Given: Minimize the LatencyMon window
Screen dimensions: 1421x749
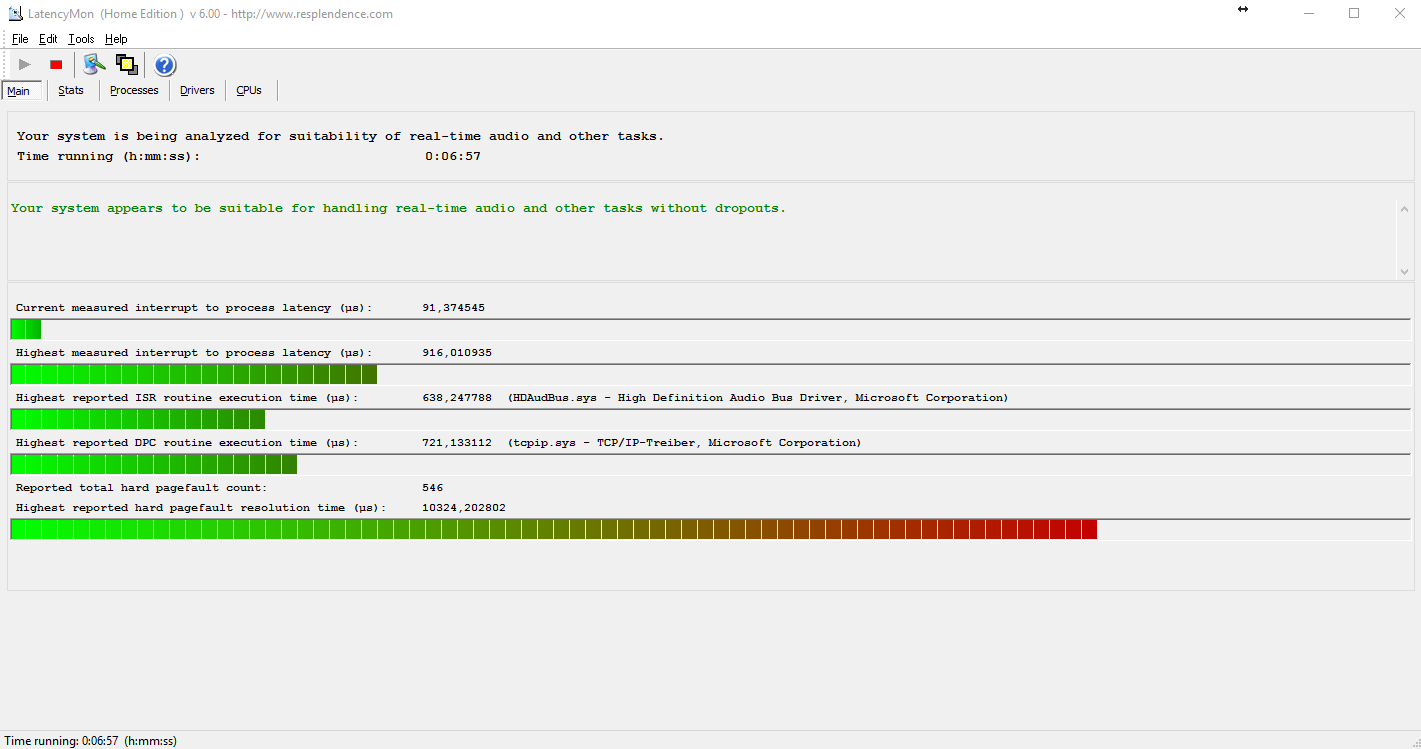Looking at the screenshot, I should pyautogui.click(x=1309, y=13).
